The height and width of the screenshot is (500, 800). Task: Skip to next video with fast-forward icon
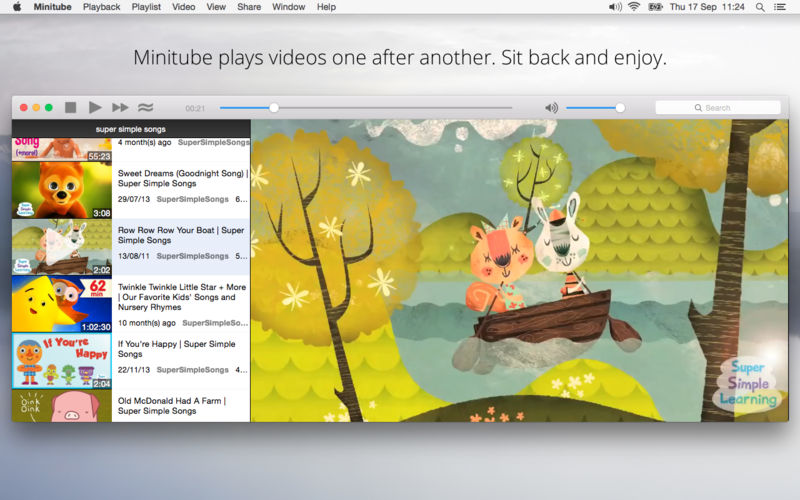tap(120, 107)
